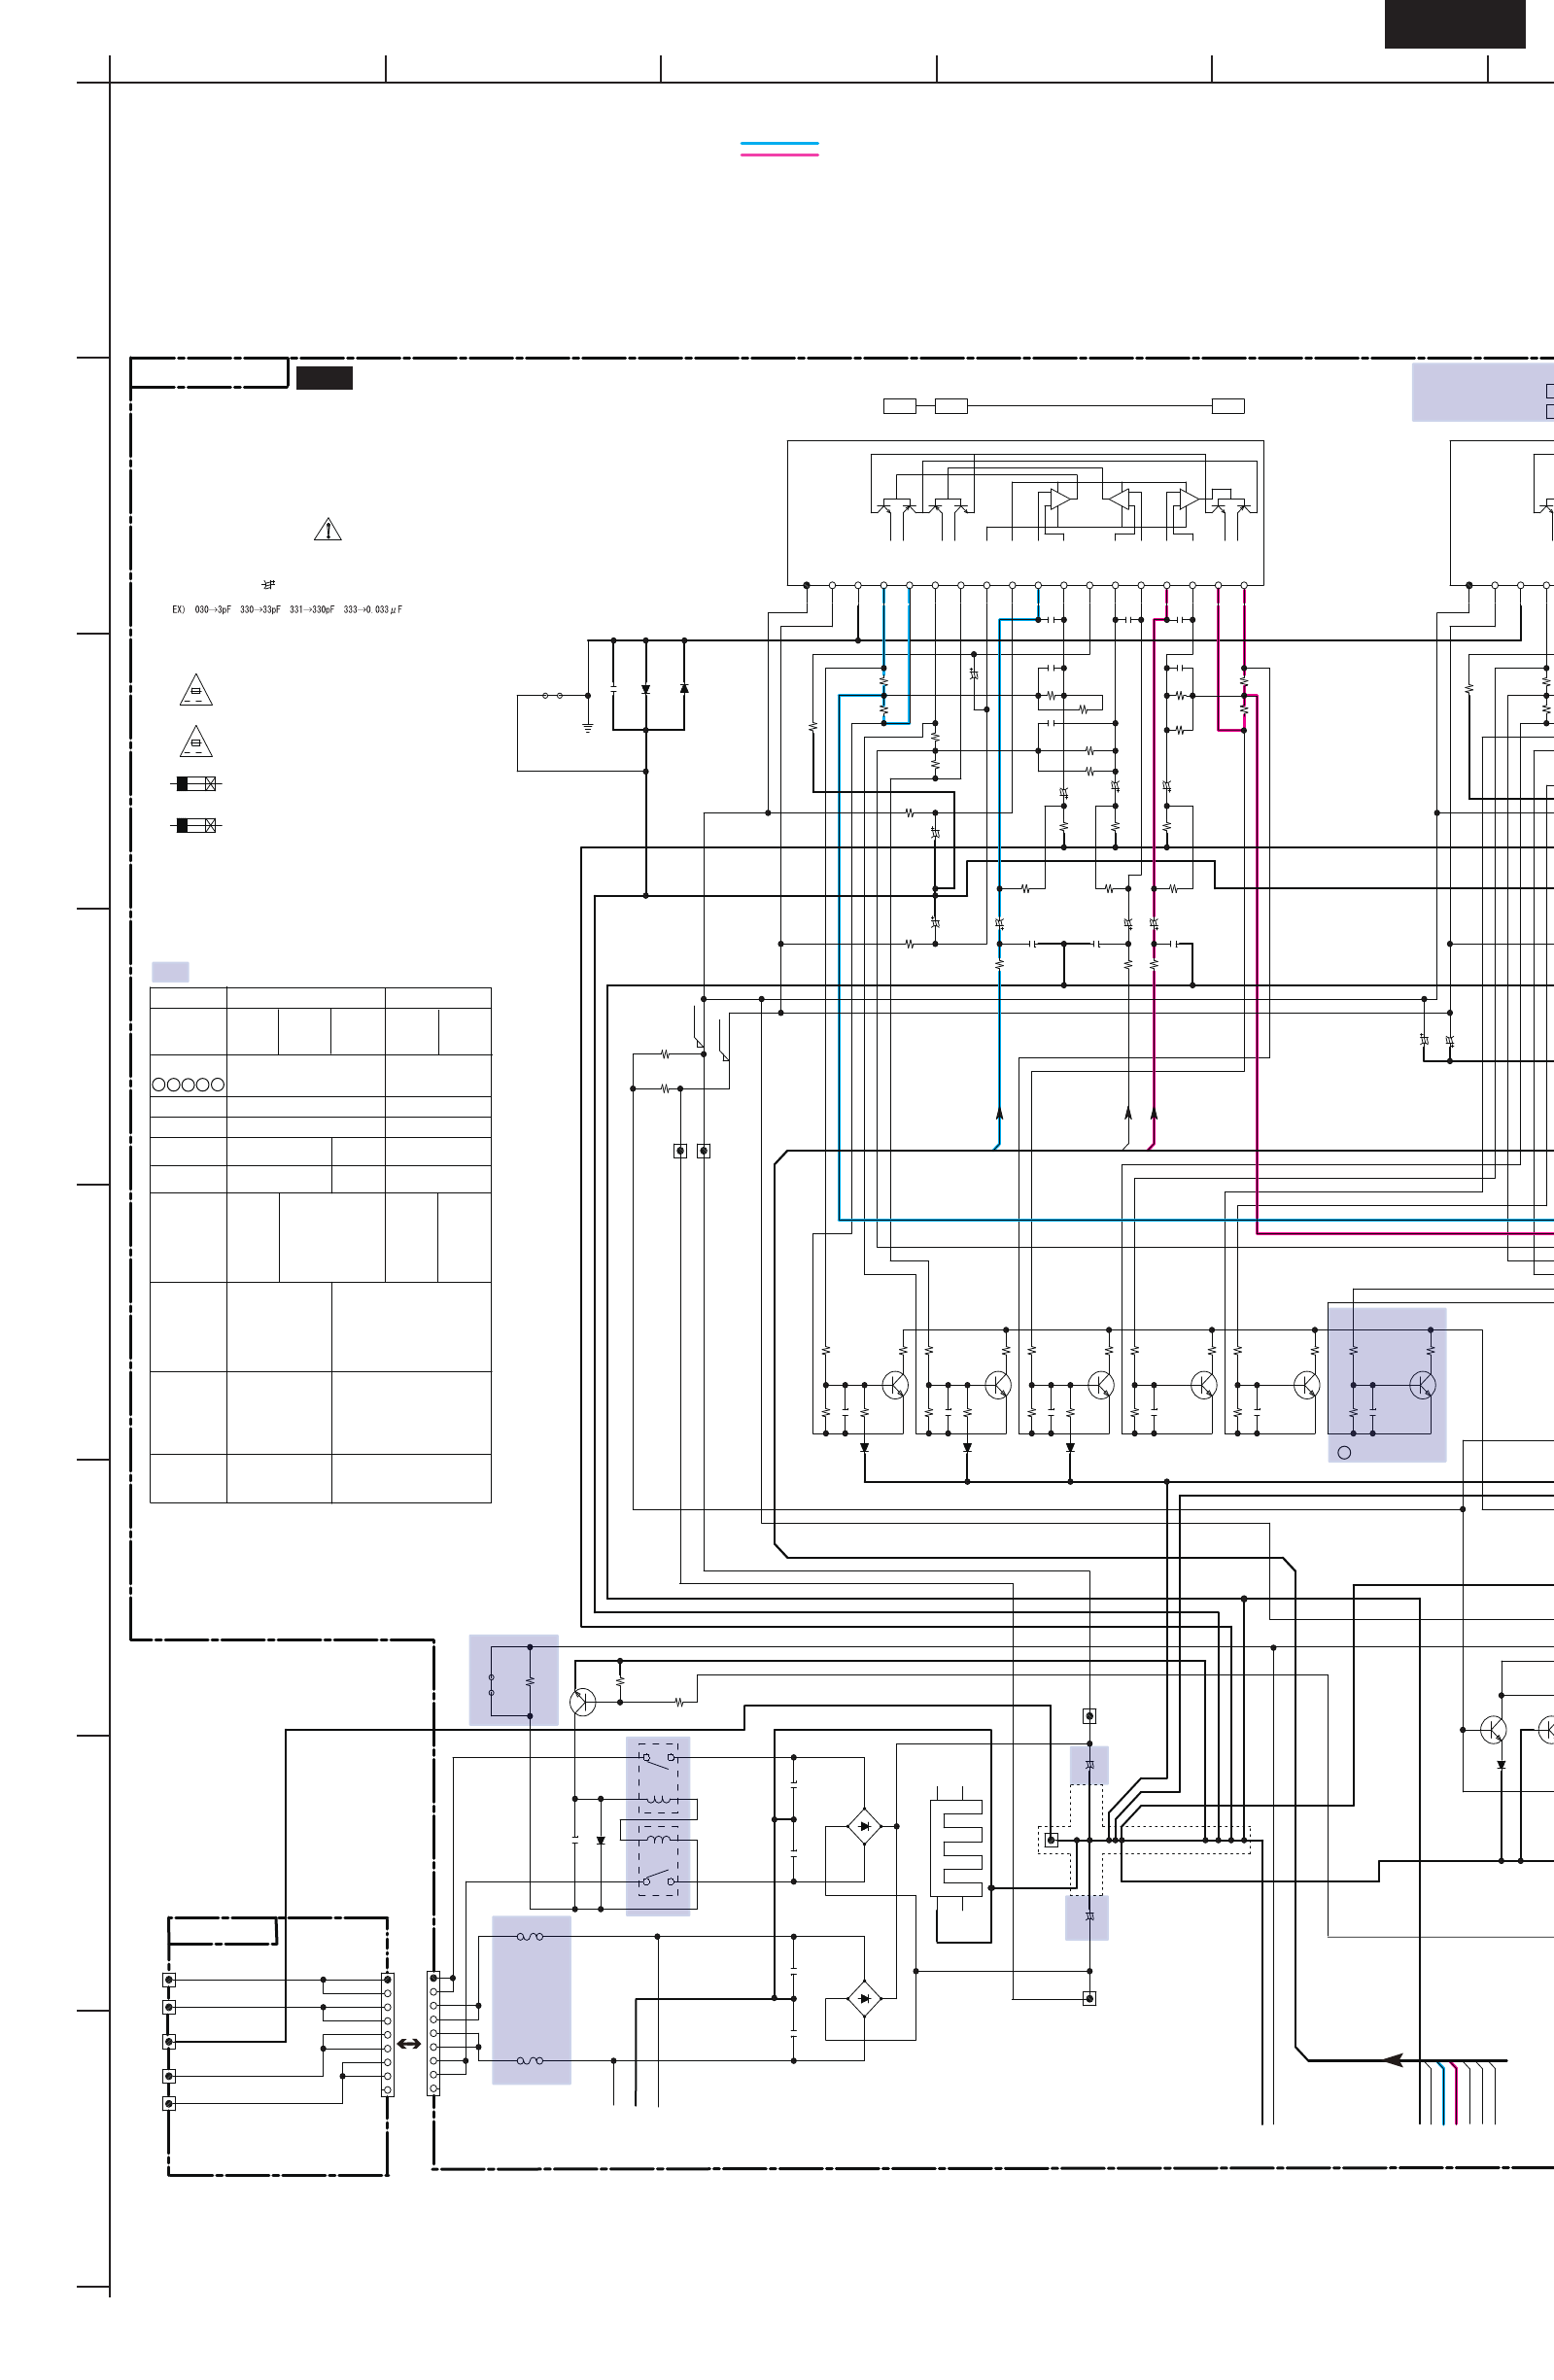The height and width of the screenshot is (2380, 1554).
Task: Select the lower fuse-in-triangle legend symbol
Action: click(196, 741)
